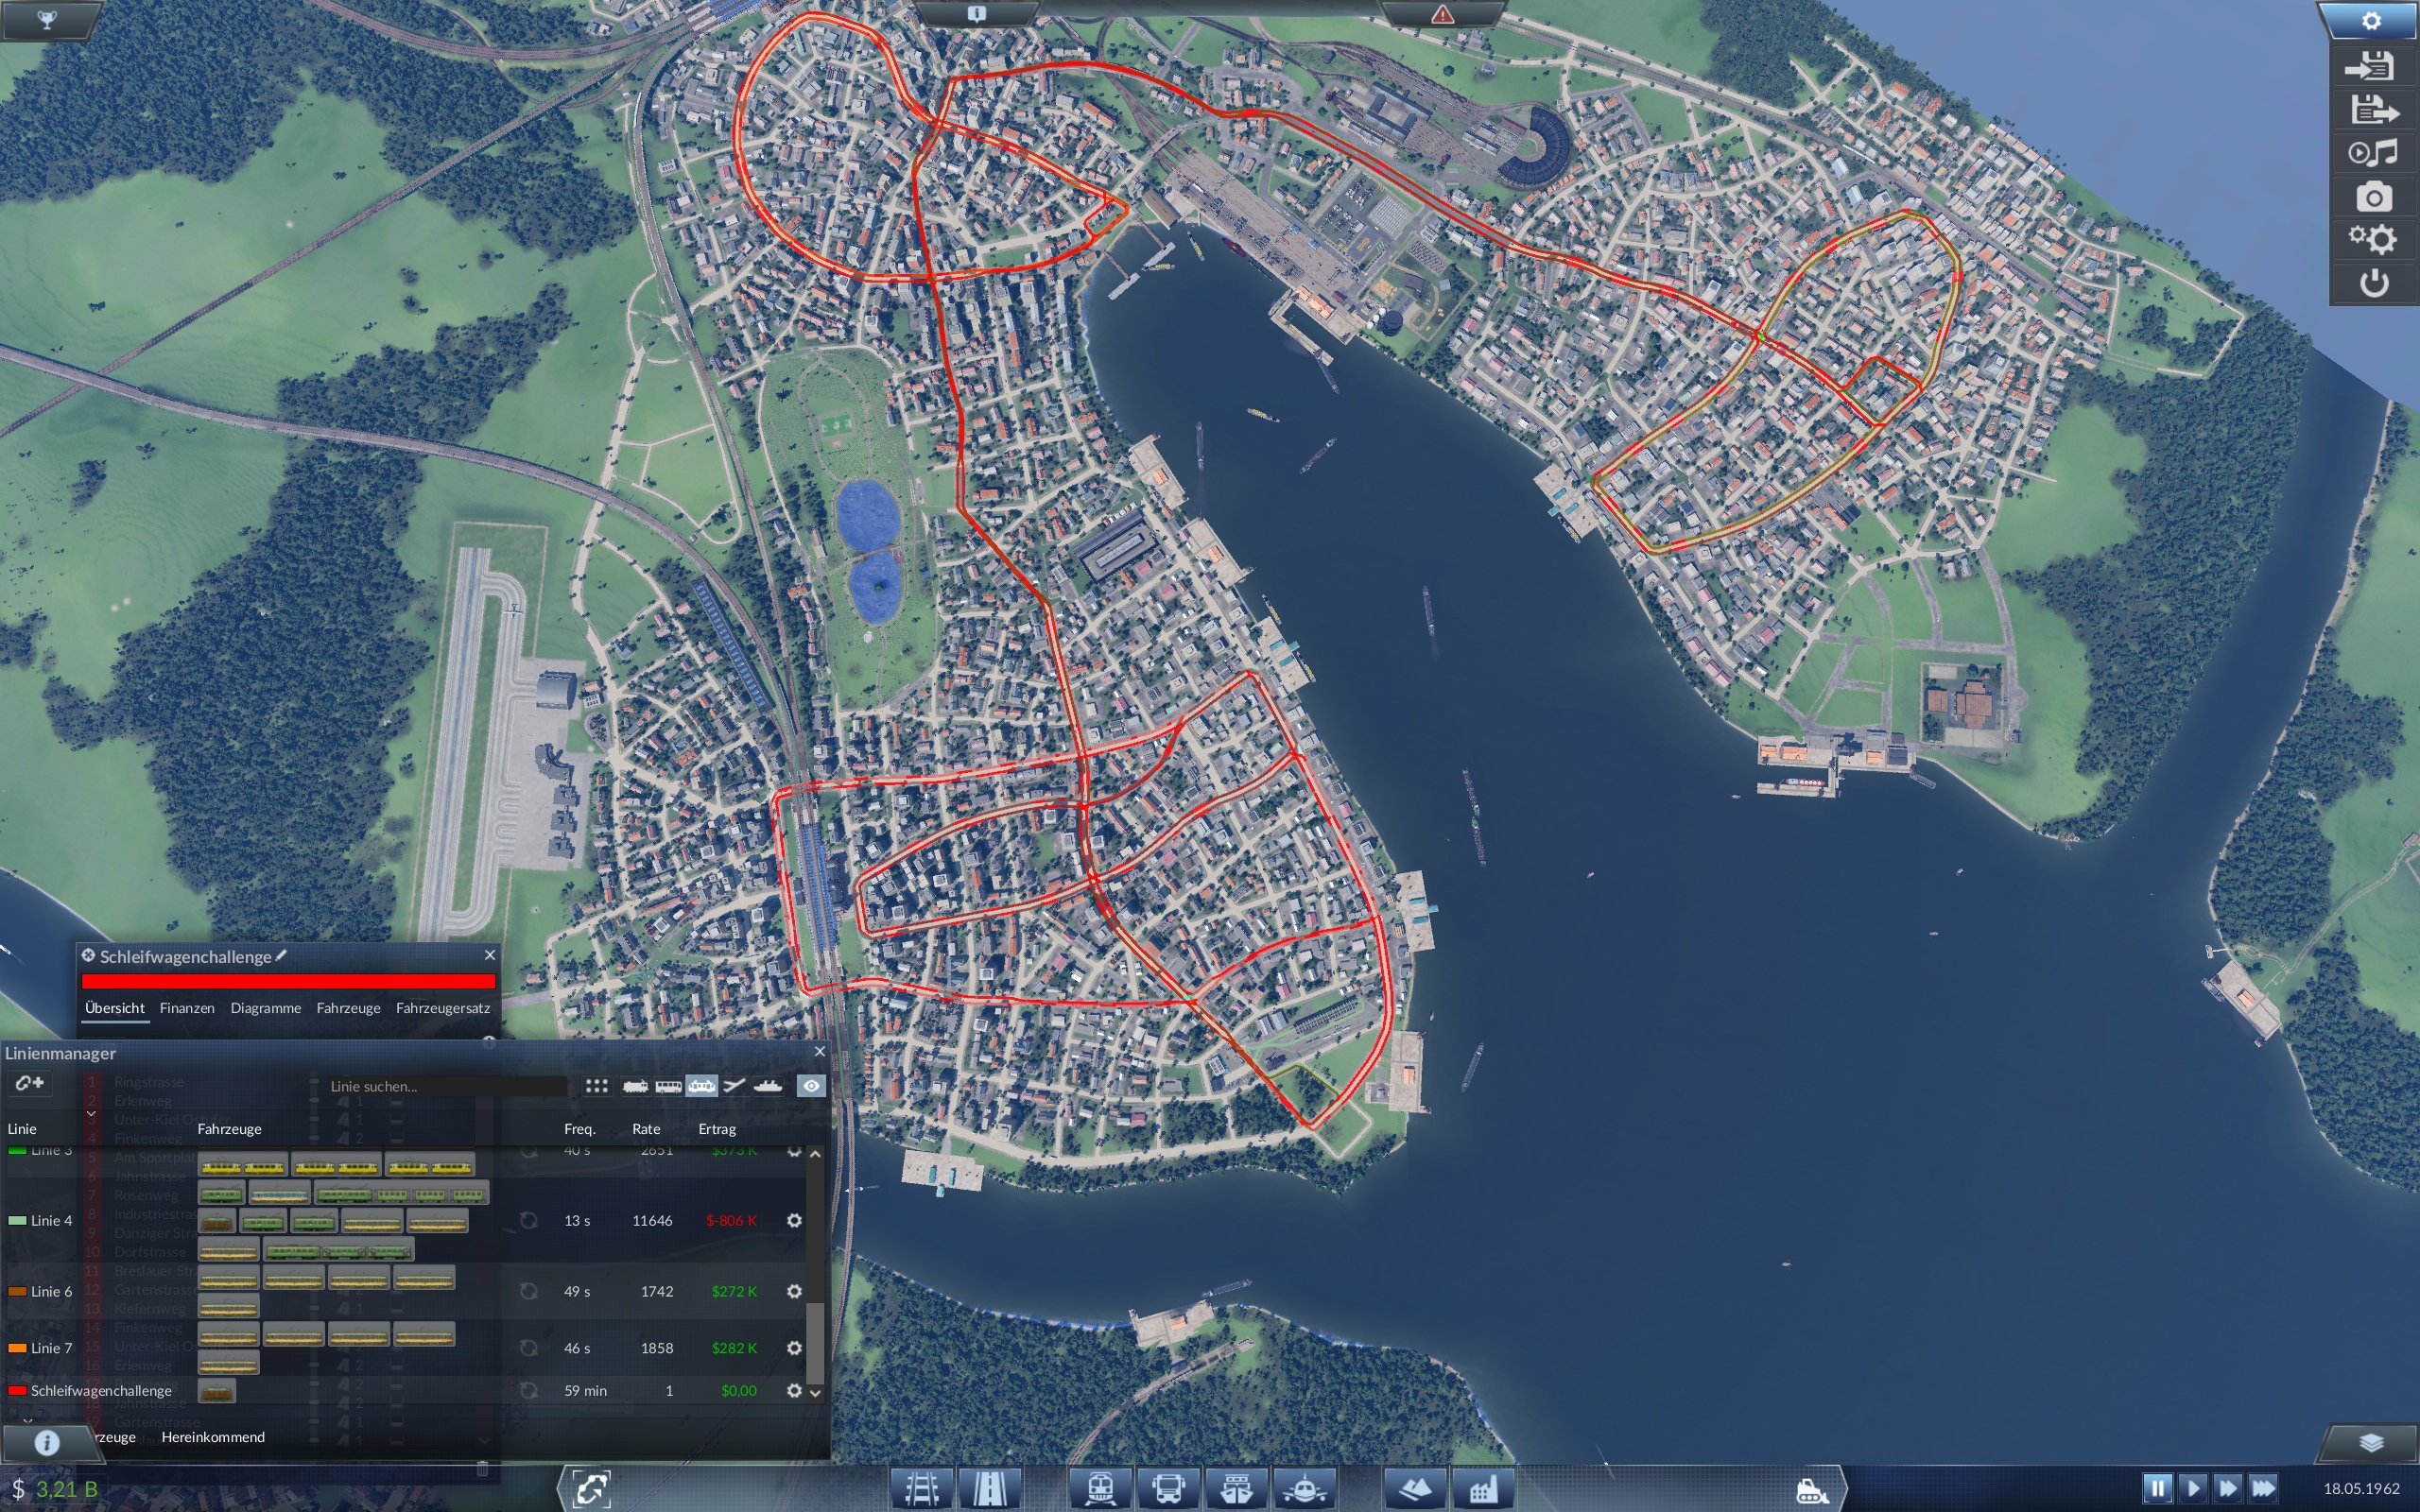Open the bus and tram stop menu
This screenshot has width=2420, height=1512.
(1168, 1489)
